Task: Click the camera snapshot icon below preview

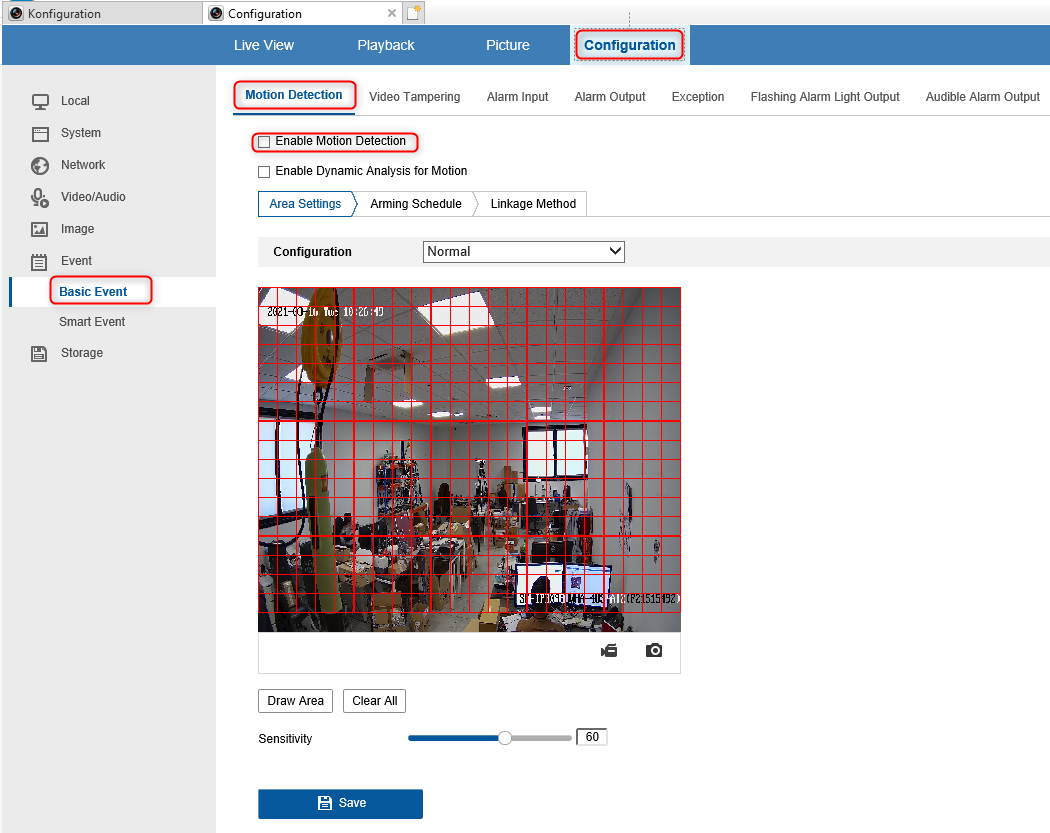Action: [654, 650]
